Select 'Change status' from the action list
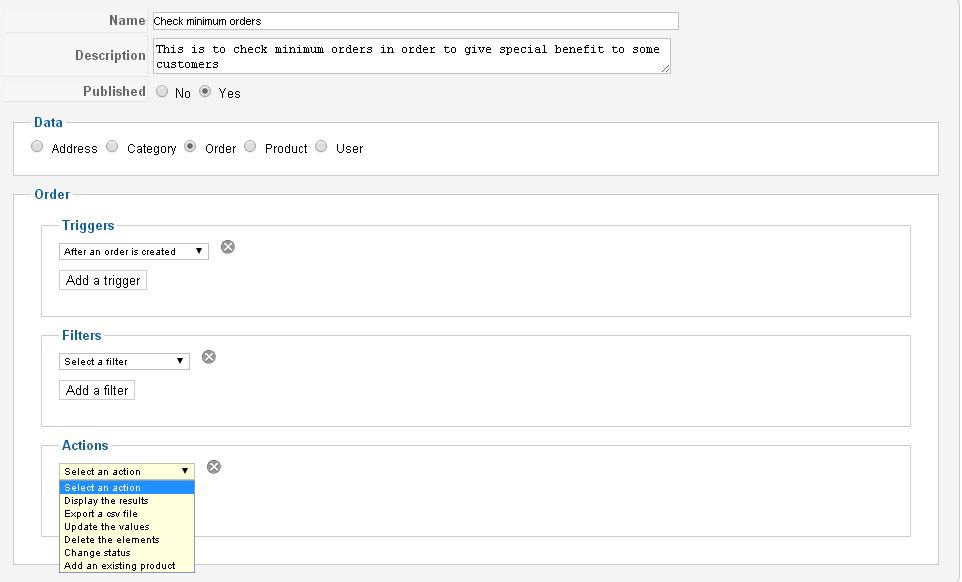 point(97,553)
